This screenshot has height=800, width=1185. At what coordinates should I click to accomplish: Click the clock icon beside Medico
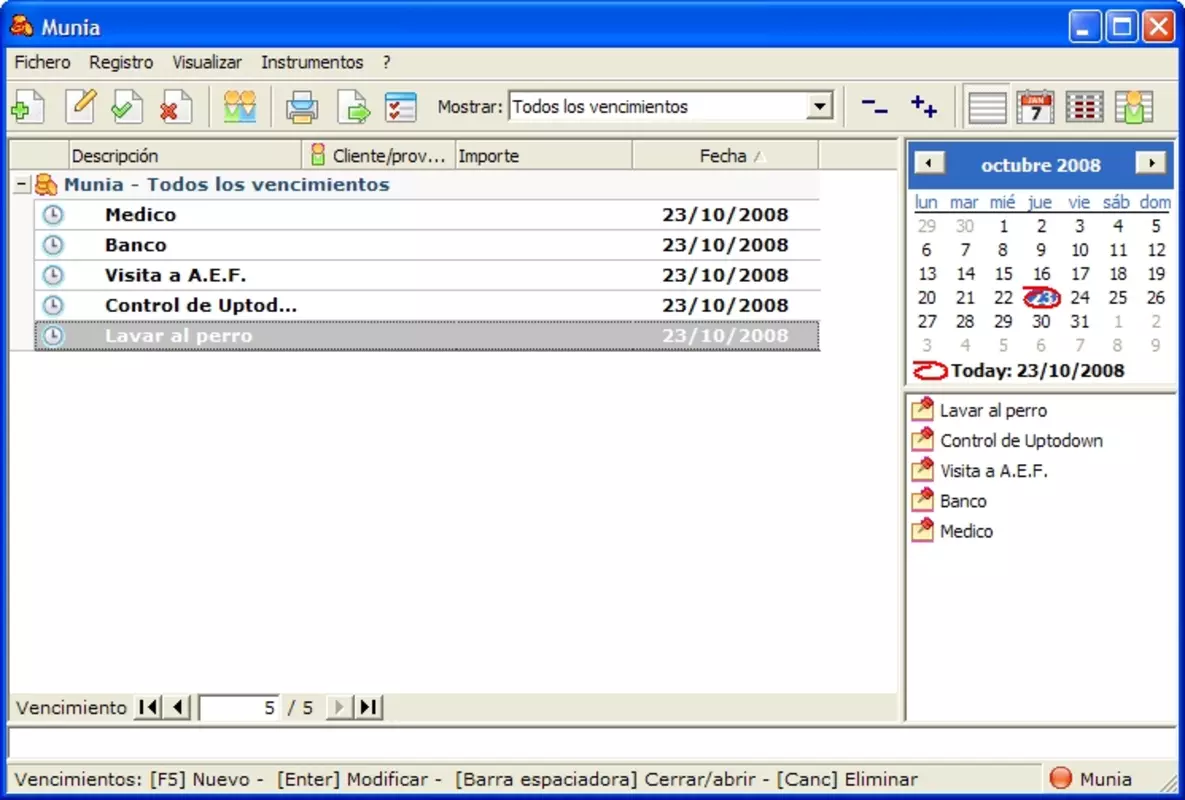tap(52, 215)
